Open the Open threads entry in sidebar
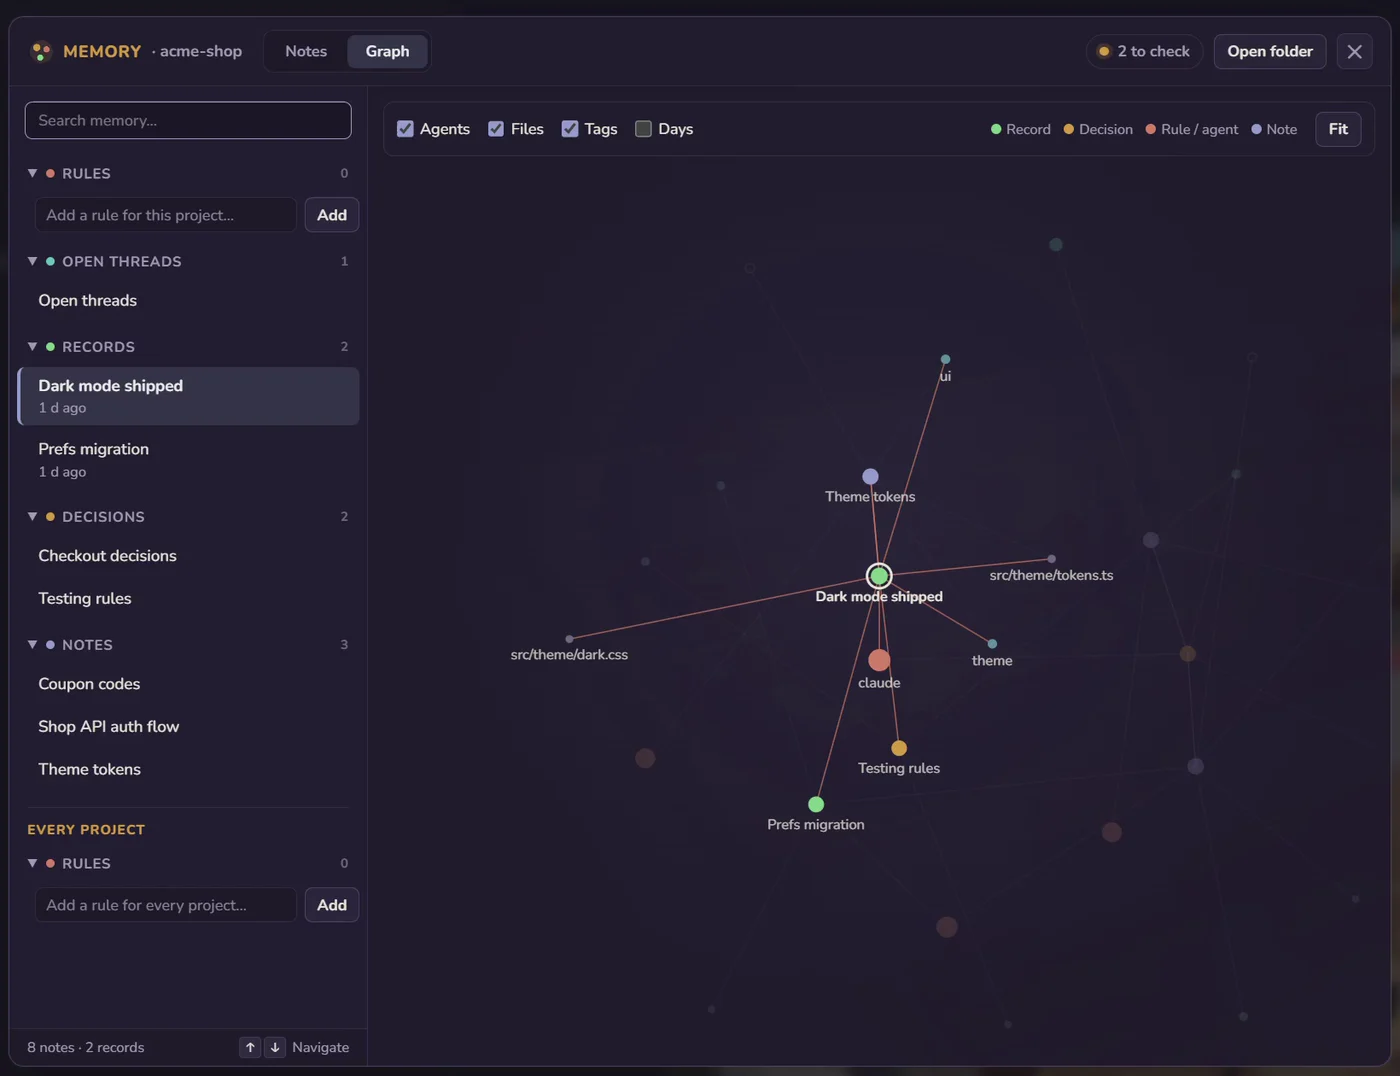The width and height of the screenshot is (1400, 1076). click(x=188, y=300)
